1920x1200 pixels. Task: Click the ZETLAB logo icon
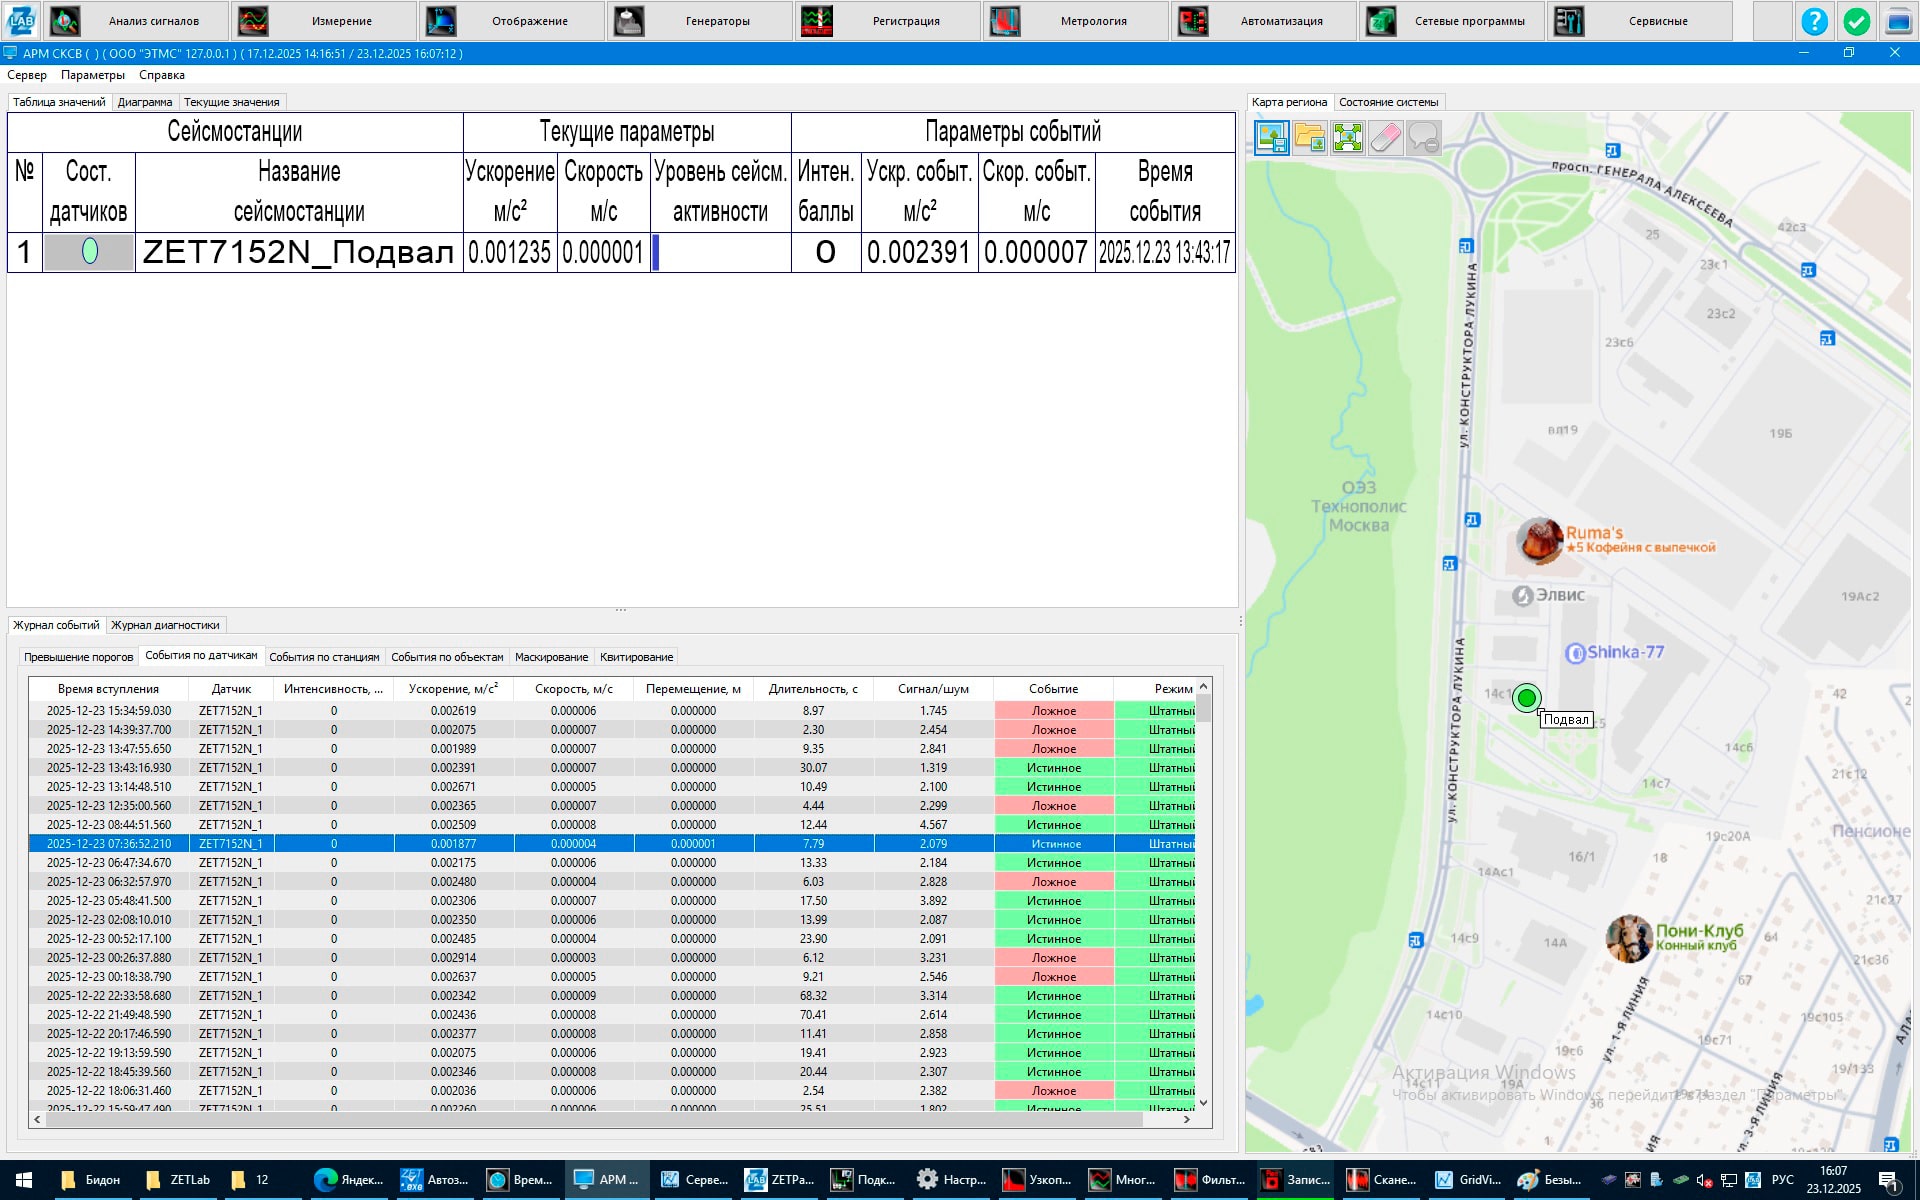click(x=21, y=21)
